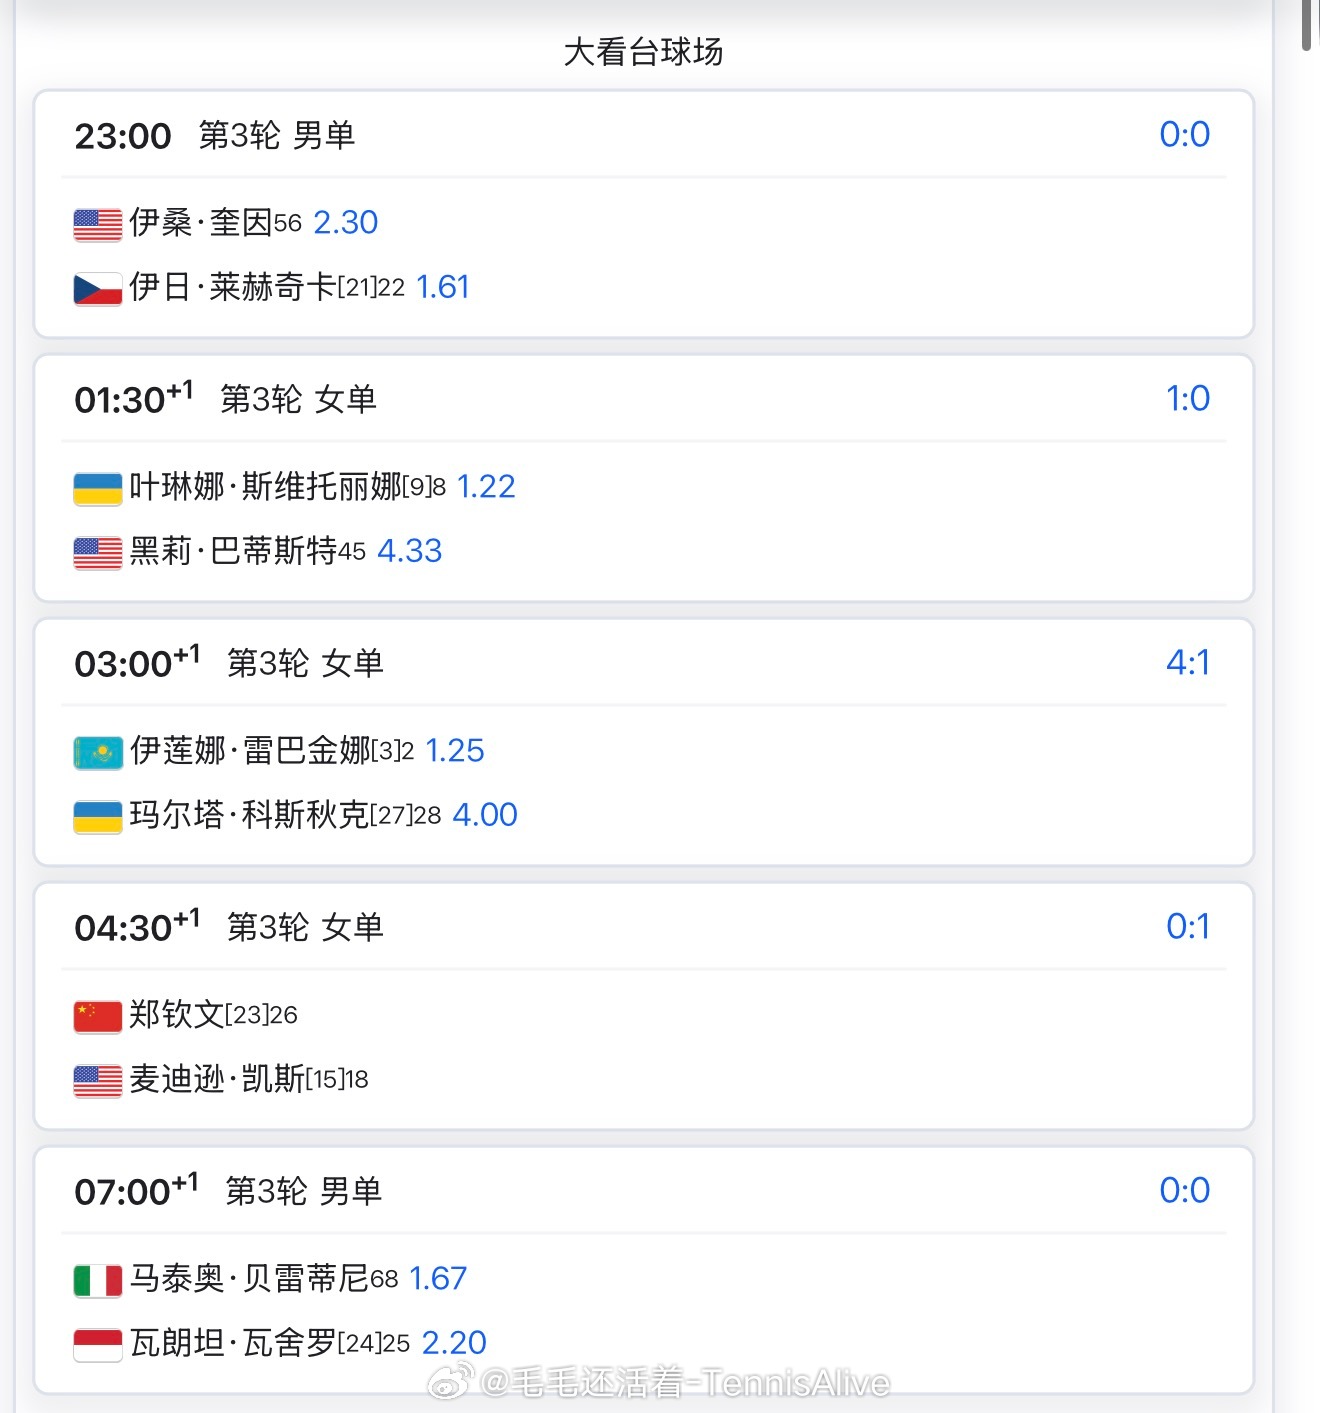Viewport: 1320px width, 1413px height.
Task: Click the Czech flag beside 伊日·莱赫奇卡
Action: [98, 289]
